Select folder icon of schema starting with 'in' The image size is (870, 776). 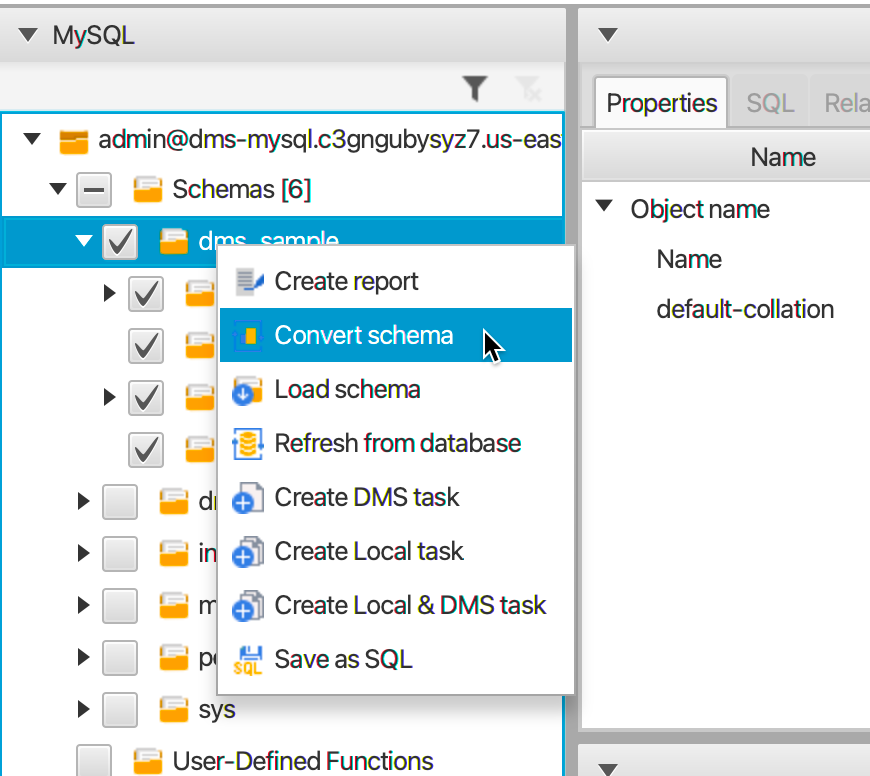(x=174, y=553)
